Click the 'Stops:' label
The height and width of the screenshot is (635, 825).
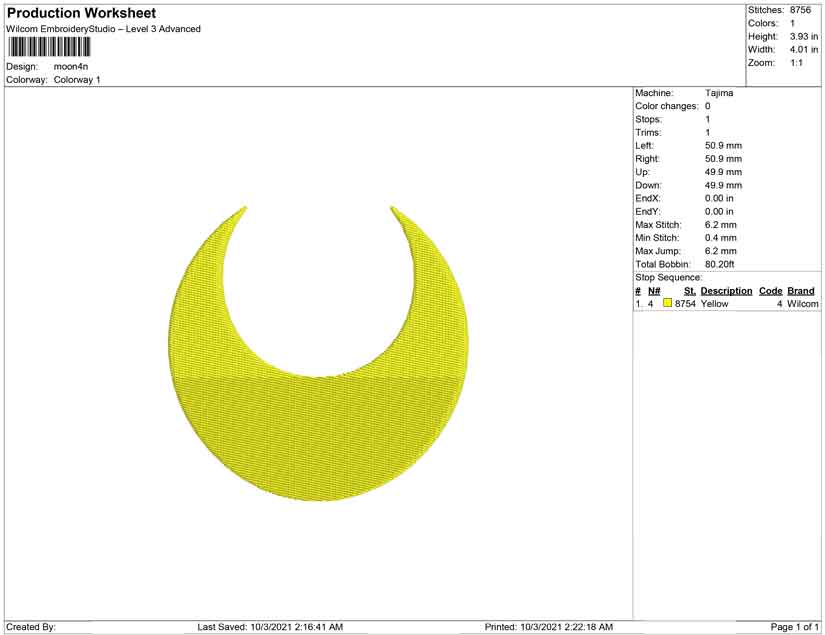tap(648, 119)
